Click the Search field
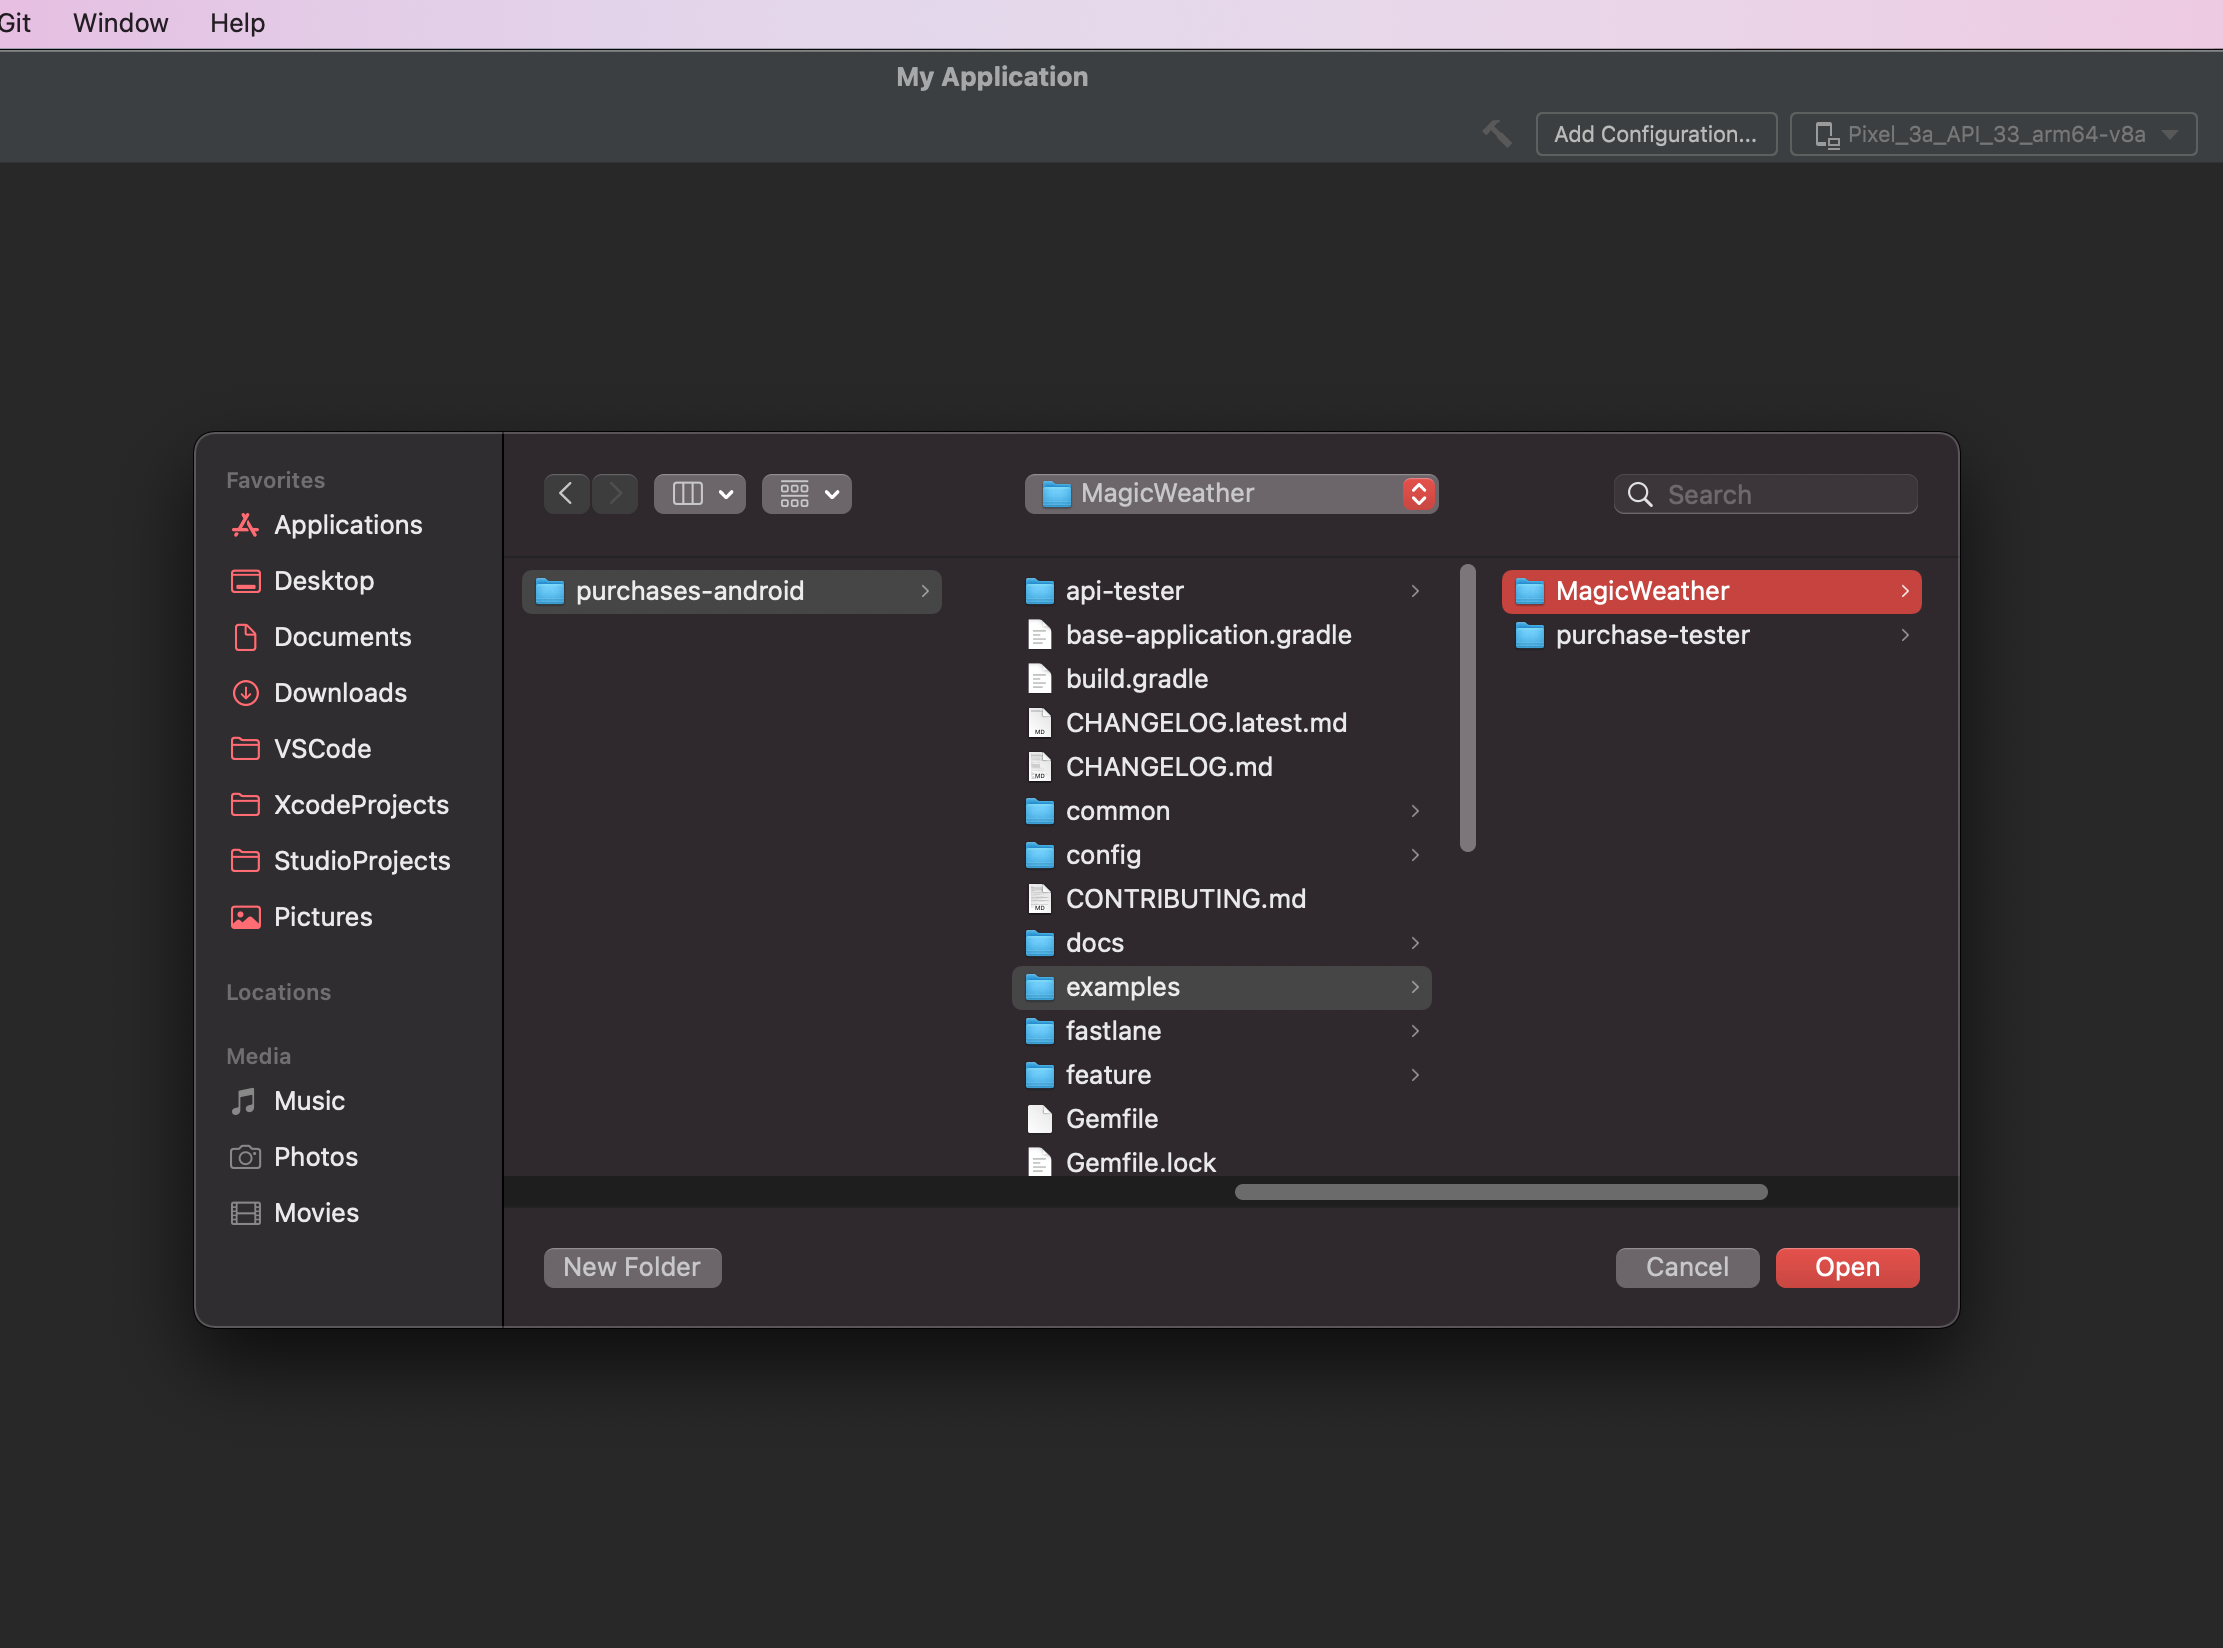Screen dimensions: 2223x1648 click(1765, 494)
